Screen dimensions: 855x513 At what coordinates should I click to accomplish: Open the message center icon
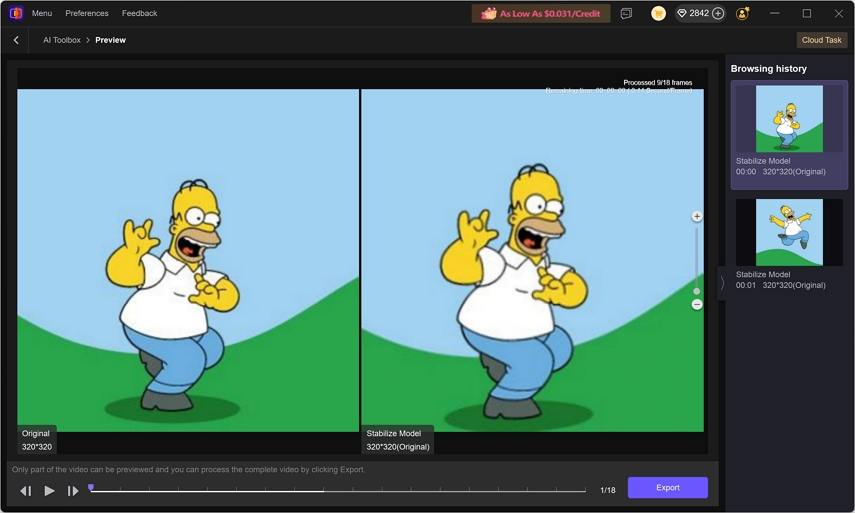pos(626,14)
